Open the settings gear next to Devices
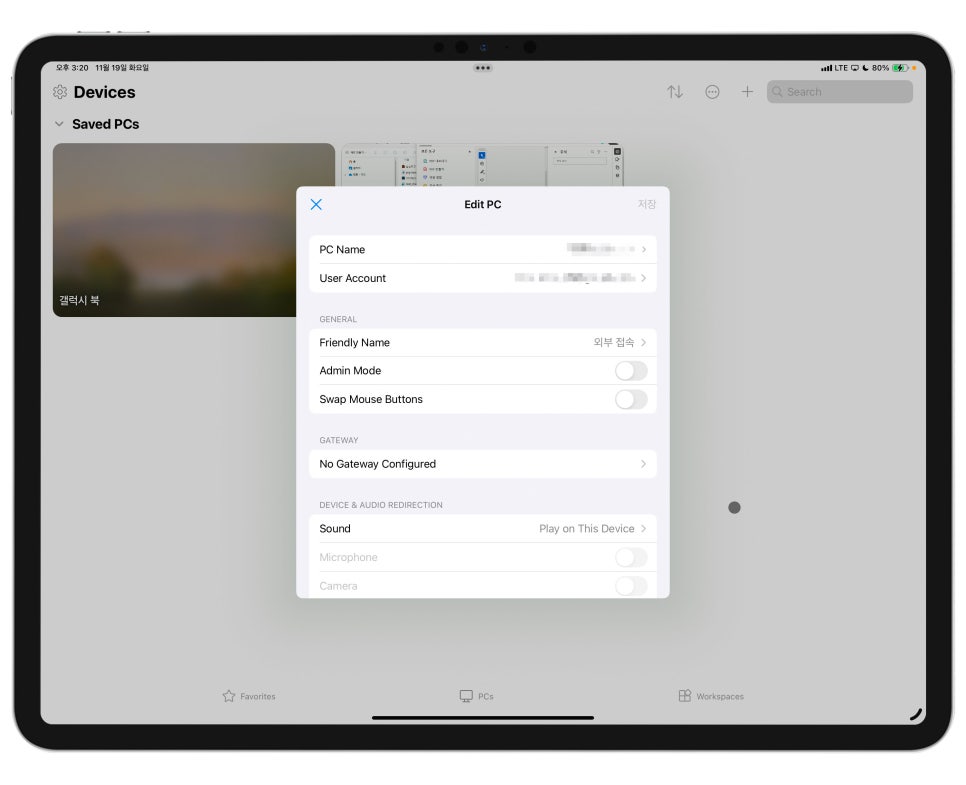The width and height of the screenshot is (966, 785). point(60,92)
